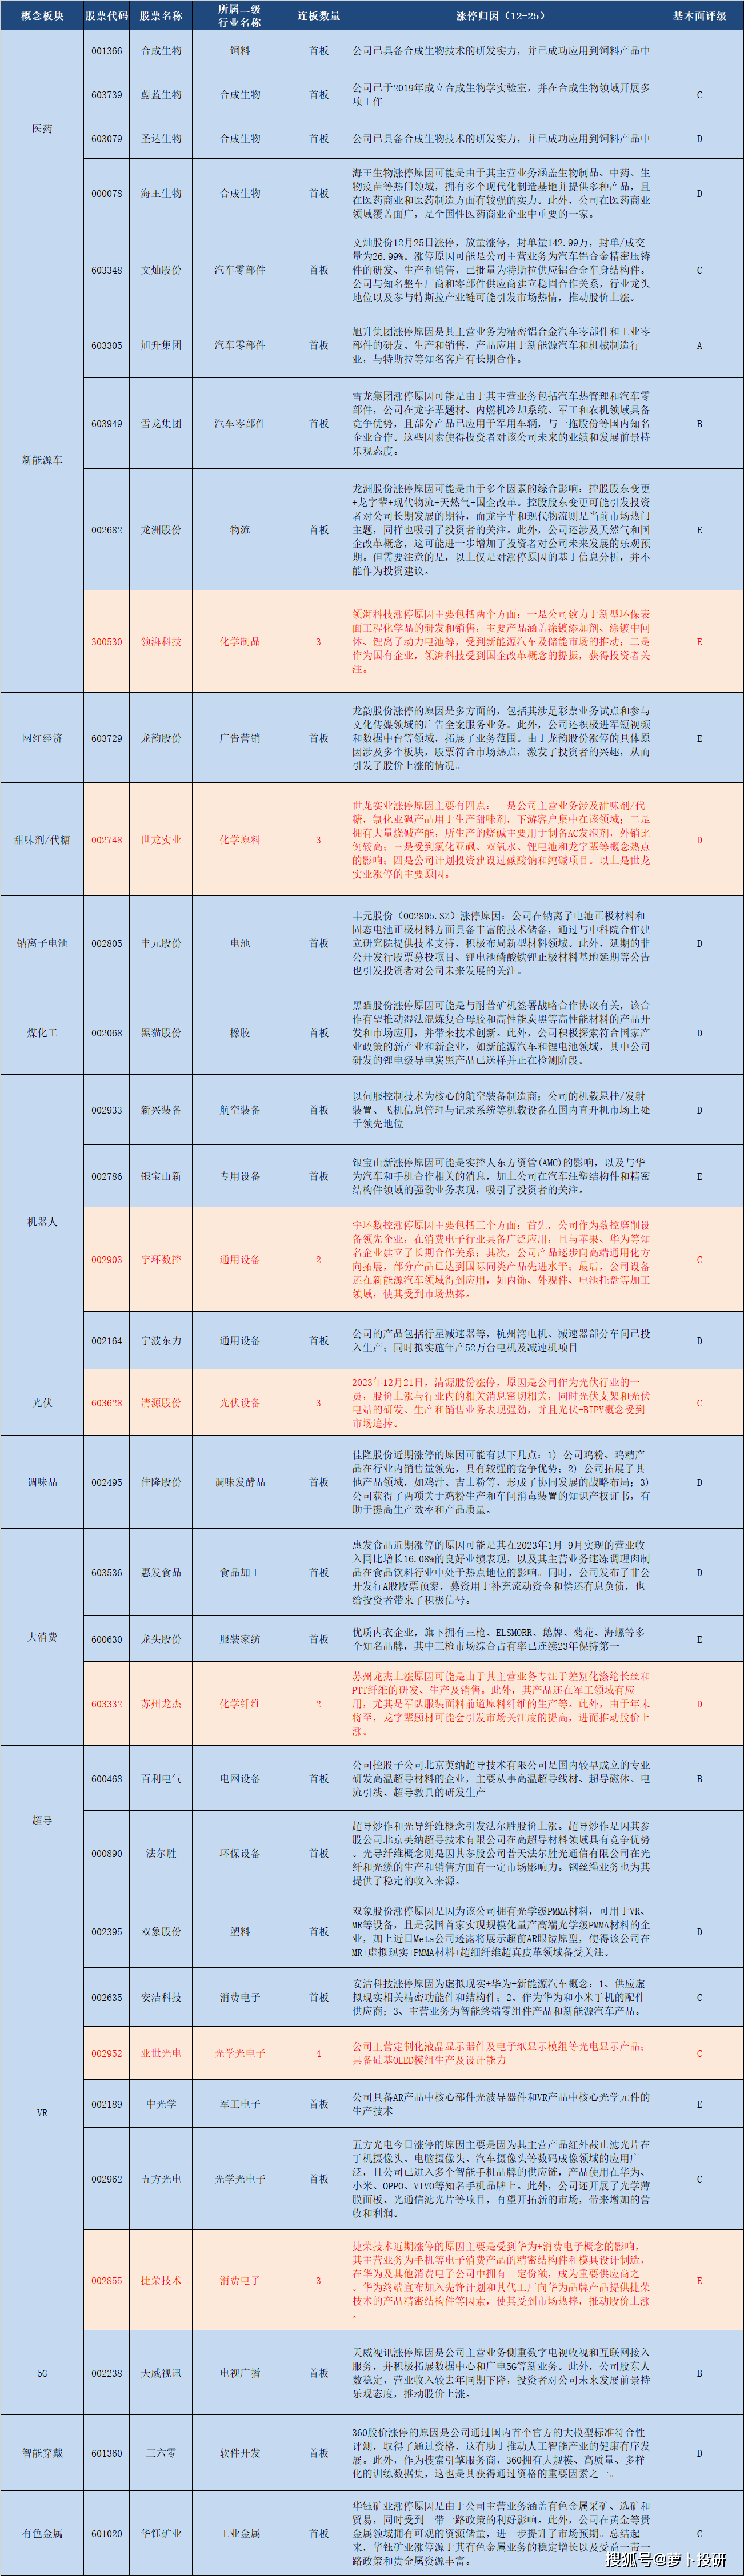Click stock name 天威视讯
The height and width of the screenshot is (2576, 744).
coord(161,2374)
